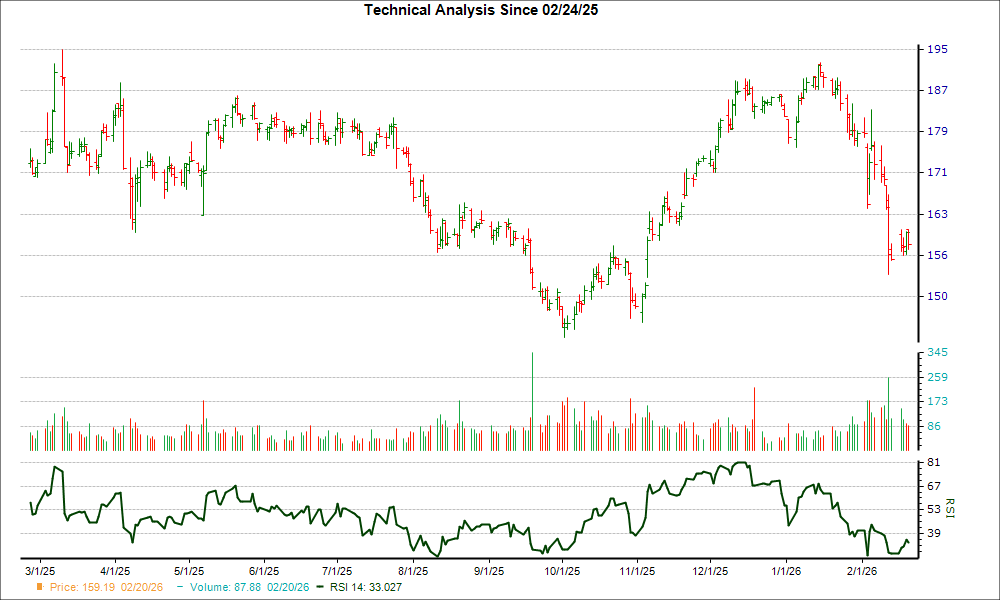Click the RSI peak near December
The image size is (1000, 600).
pyautogui.click(x=740, y=463)
